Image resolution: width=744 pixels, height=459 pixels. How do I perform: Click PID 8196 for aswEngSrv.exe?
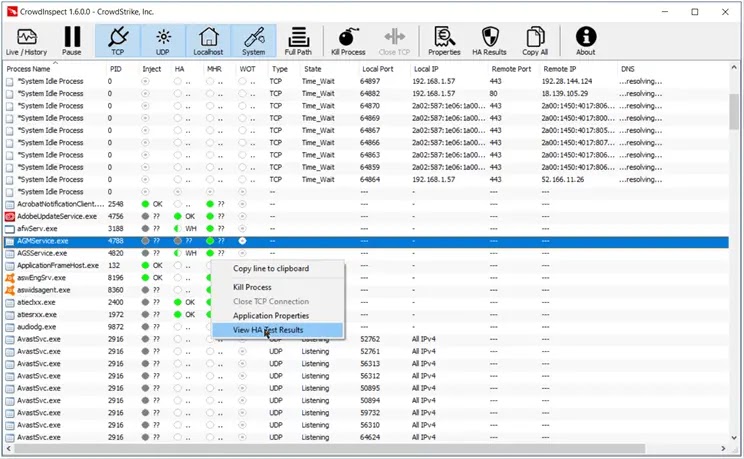[116, 278]
